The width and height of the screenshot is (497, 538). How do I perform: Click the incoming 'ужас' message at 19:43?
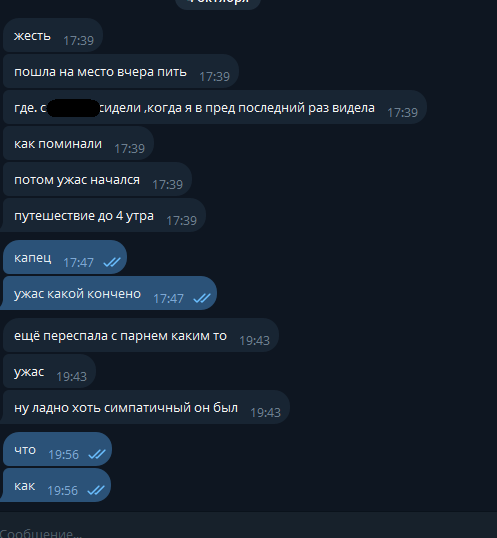(x=49, y=371)
